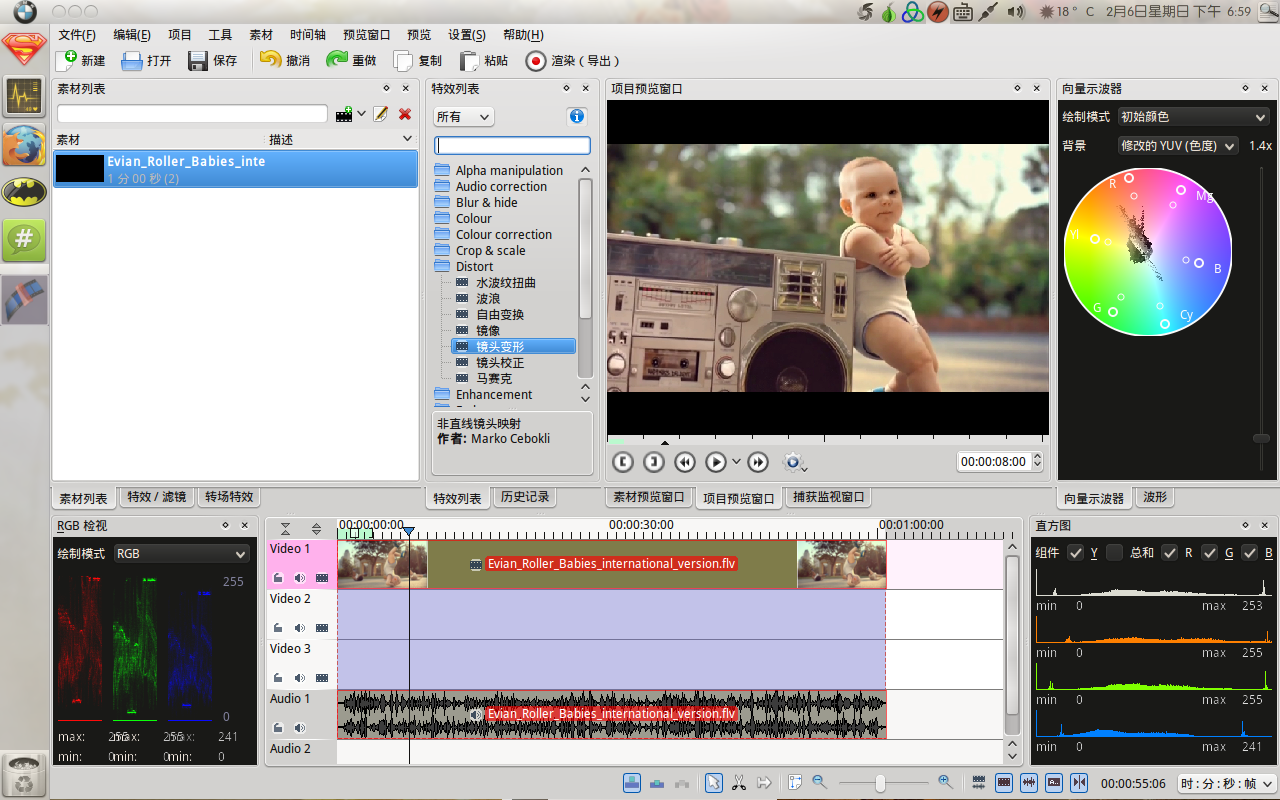The width and height of the screenshot is (1280, 800).
Task: Open the Firefox launcher in the dock
Action: coord(24,145)
